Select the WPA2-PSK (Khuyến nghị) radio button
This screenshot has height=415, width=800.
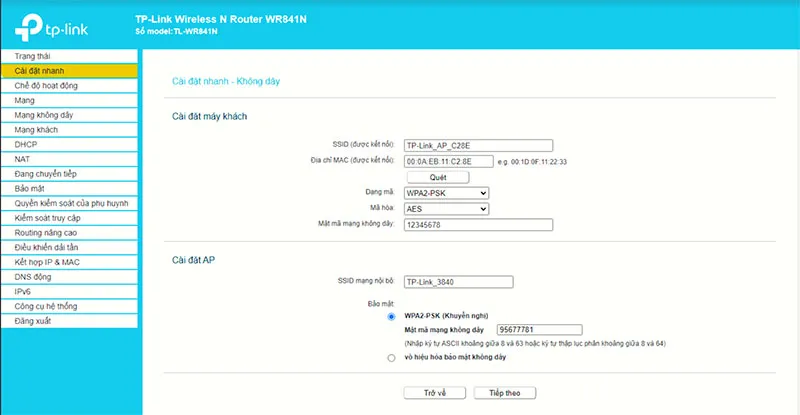click(391, 316)
